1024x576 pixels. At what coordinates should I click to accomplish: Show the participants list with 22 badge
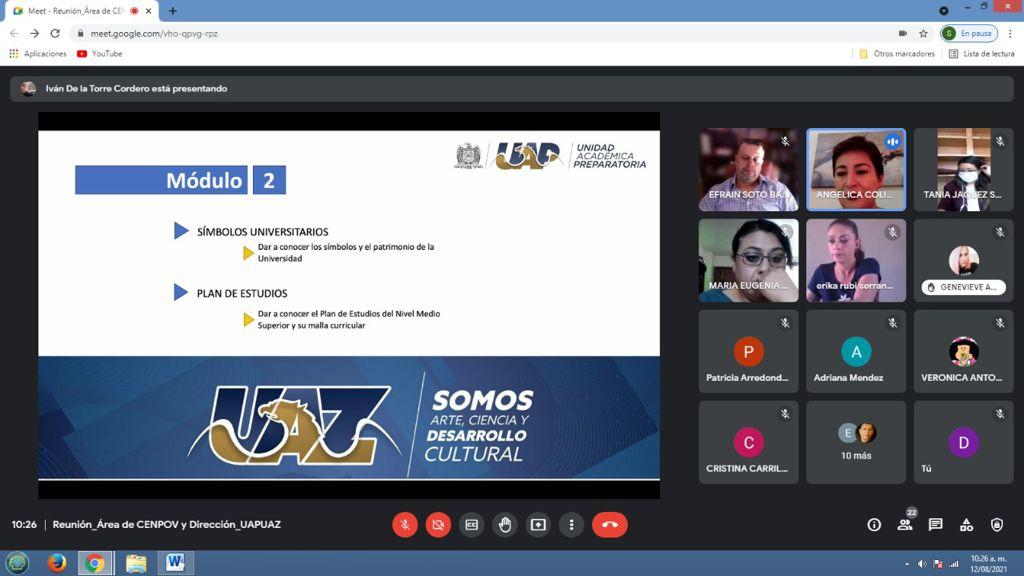coord(905,524)
